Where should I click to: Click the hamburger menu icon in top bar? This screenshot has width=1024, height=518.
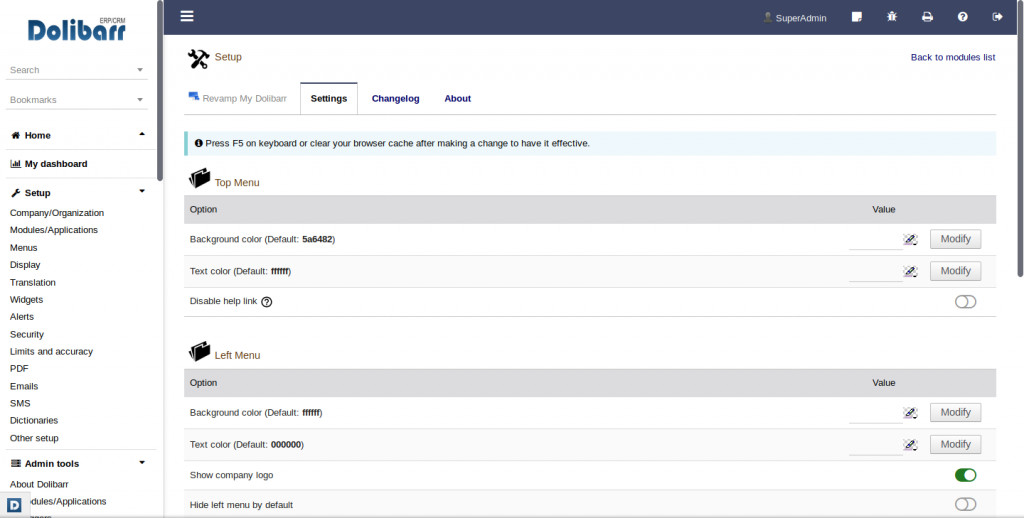(187, 16)
